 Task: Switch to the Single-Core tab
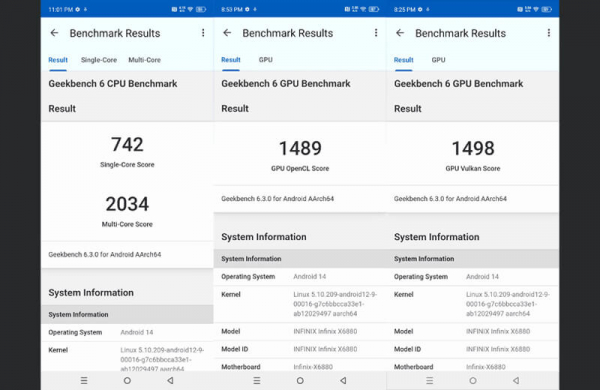pyautogui.click(x=99, y=60)
